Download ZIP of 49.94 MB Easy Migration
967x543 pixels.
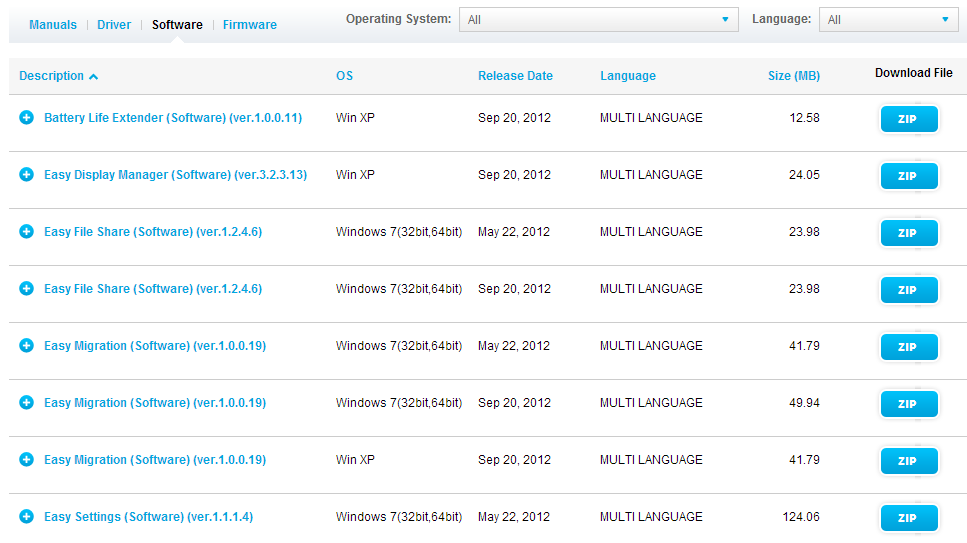pos(908,404)
